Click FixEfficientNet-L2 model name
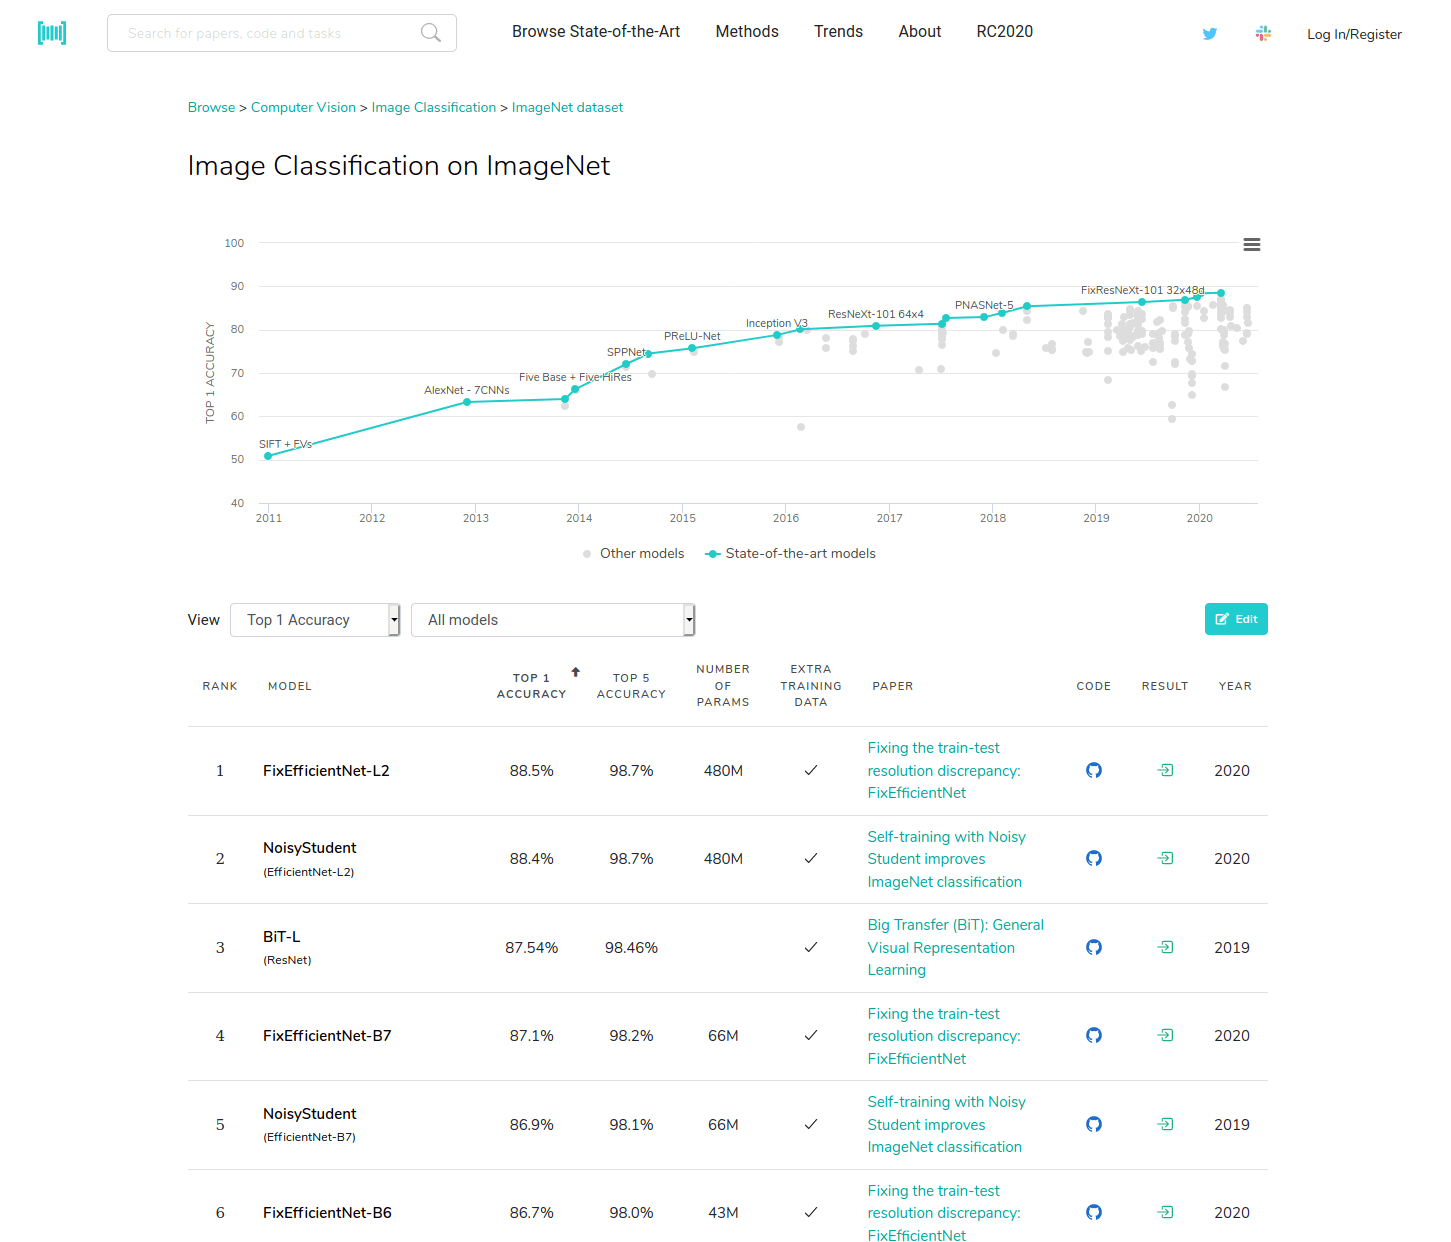Image resolution: width=1451 pixels, height=1242 pixels. (x=326, y=770)
